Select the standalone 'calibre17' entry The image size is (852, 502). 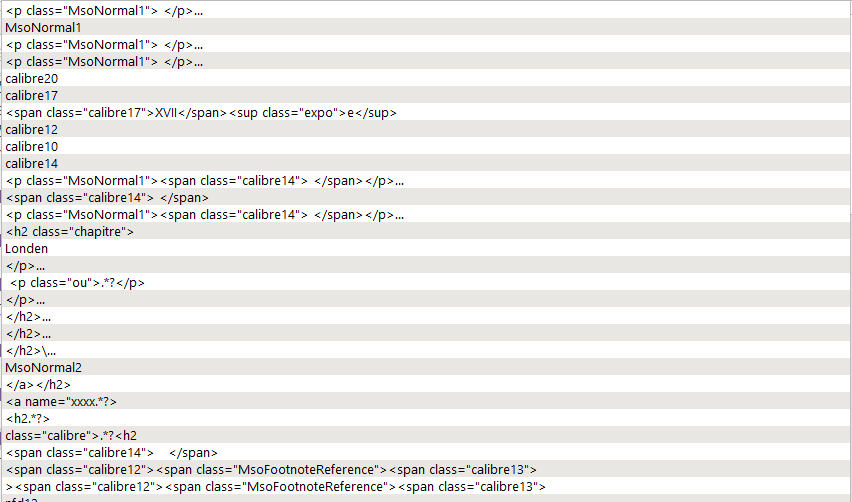[32, 95]
